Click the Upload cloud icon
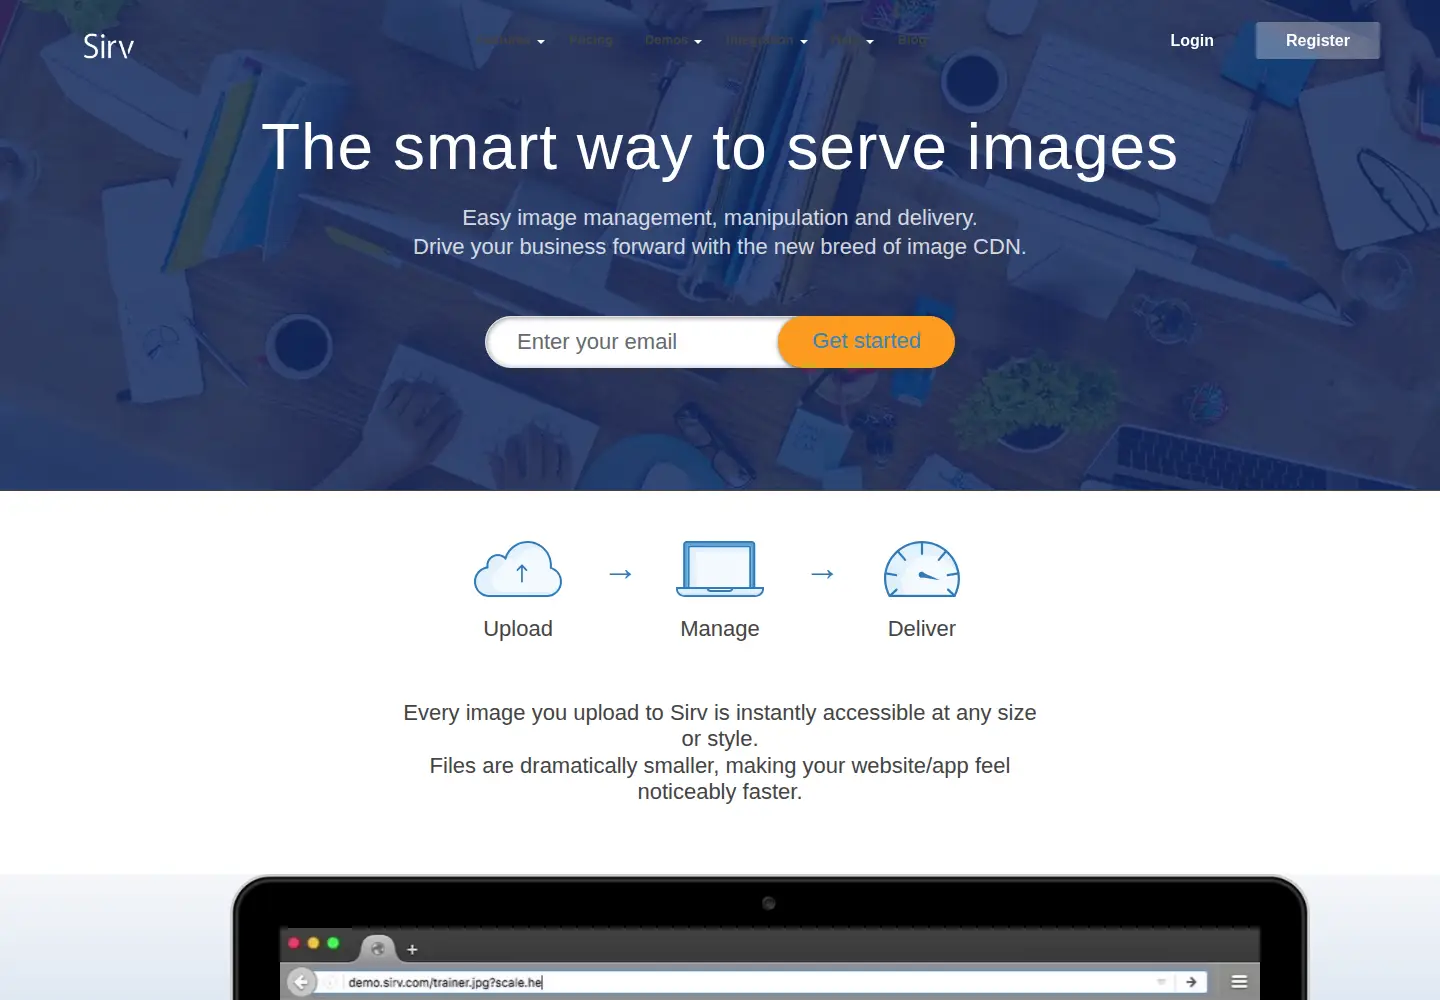The image size is (1440, 1000). (x=518, y=569)
